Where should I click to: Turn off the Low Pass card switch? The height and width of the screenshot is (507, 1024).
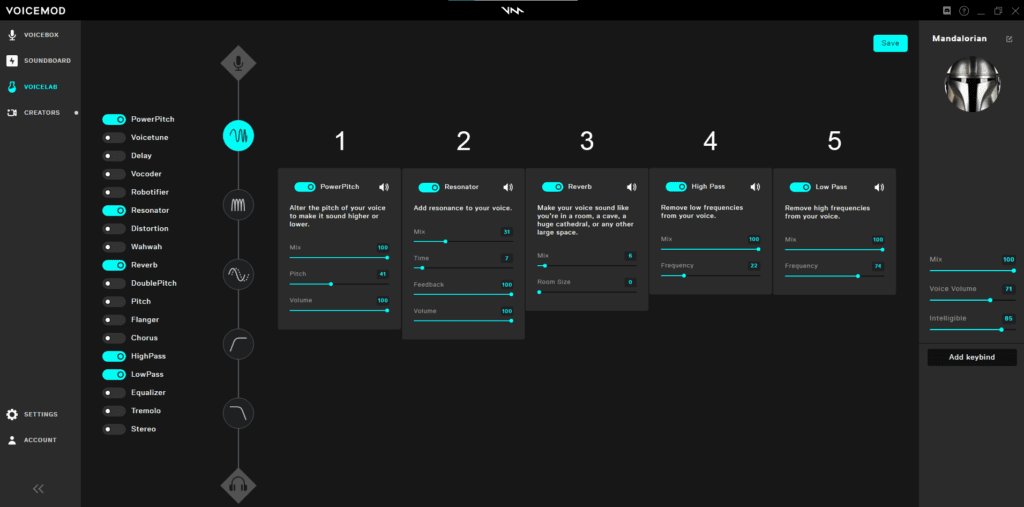(800, 187)
